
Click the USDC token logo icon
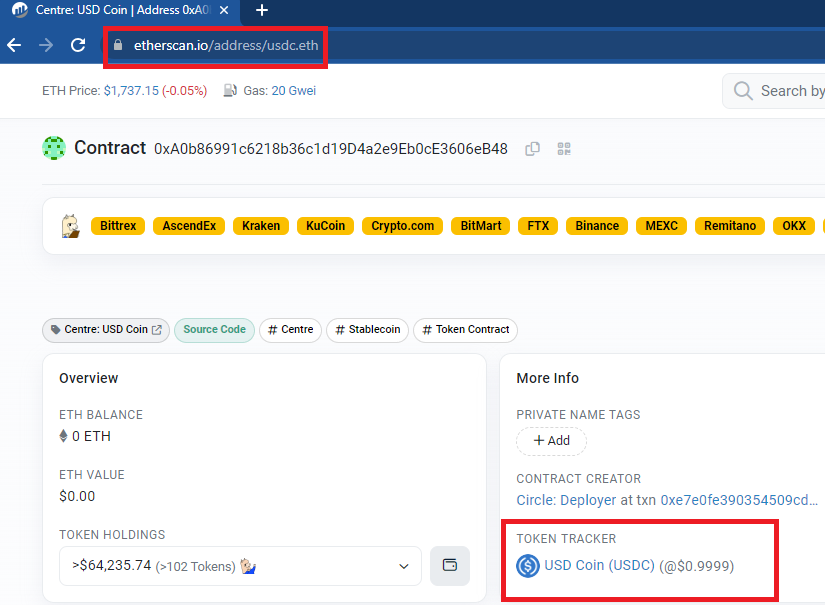pyautogui.click(x=528, y=566)
